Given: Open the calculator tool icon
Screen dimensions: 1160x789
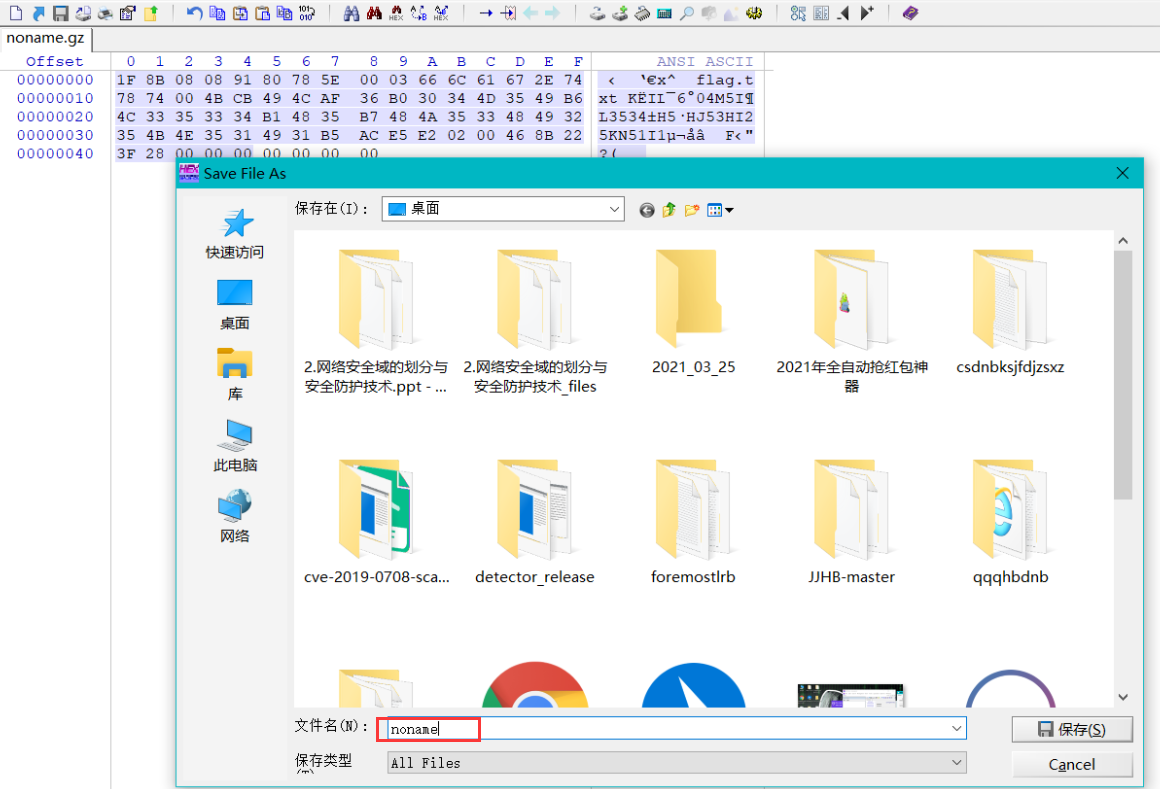Looking at the screenshot, I should 664,13.
